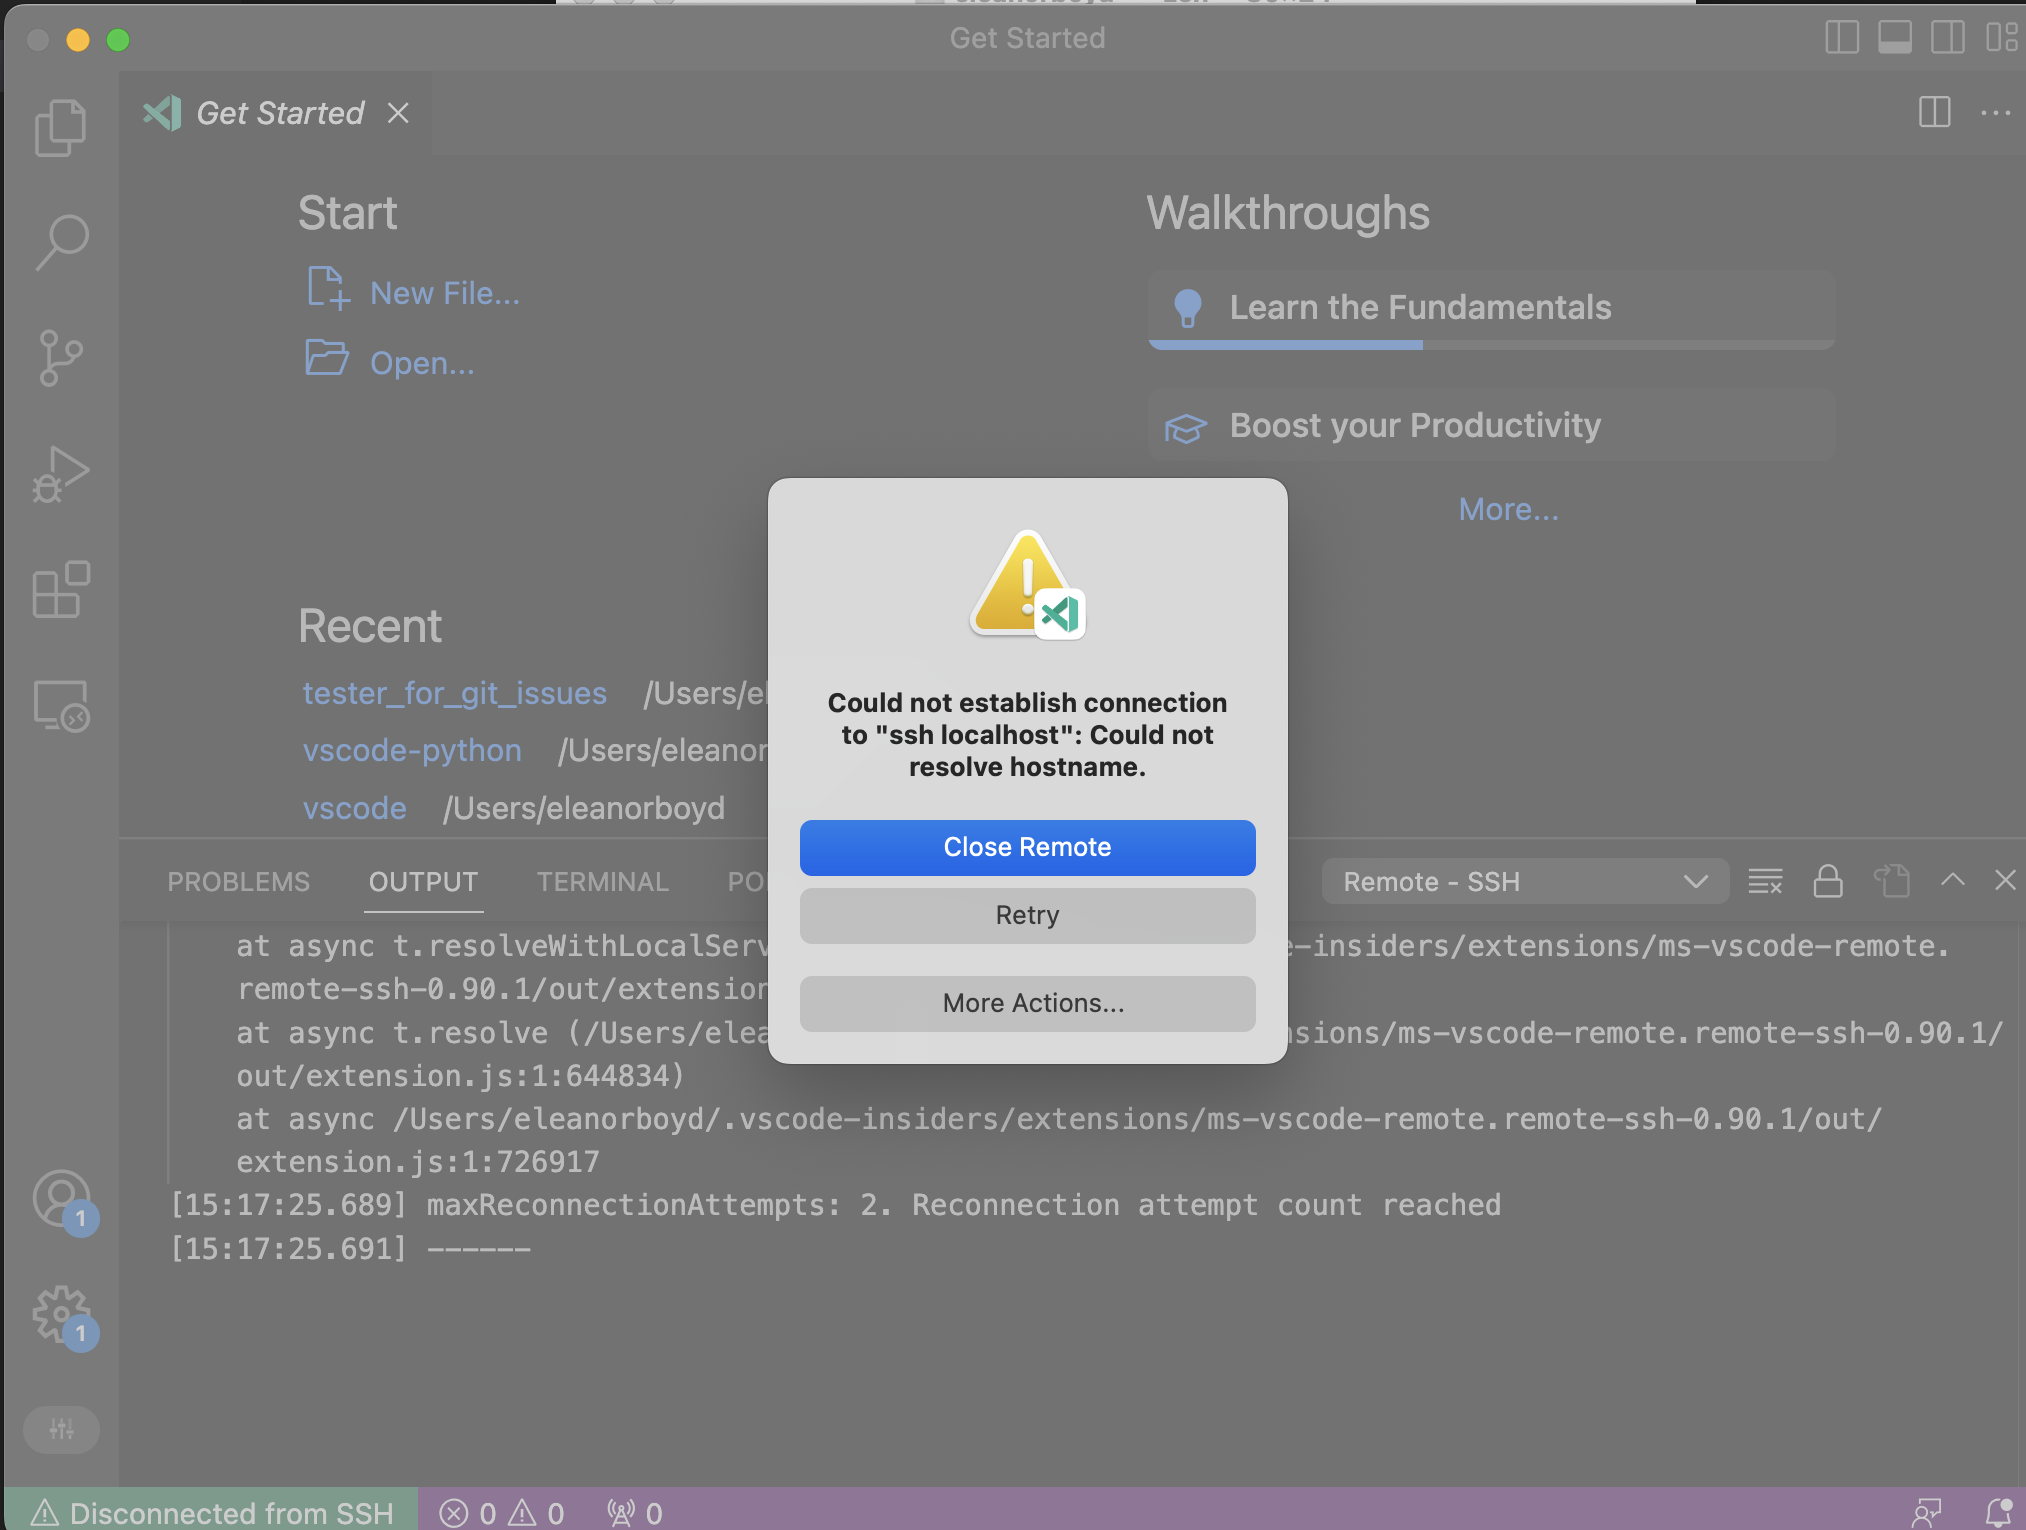
Task: Toggle the panel layout visibility
Action: [x=1895, y=38]
